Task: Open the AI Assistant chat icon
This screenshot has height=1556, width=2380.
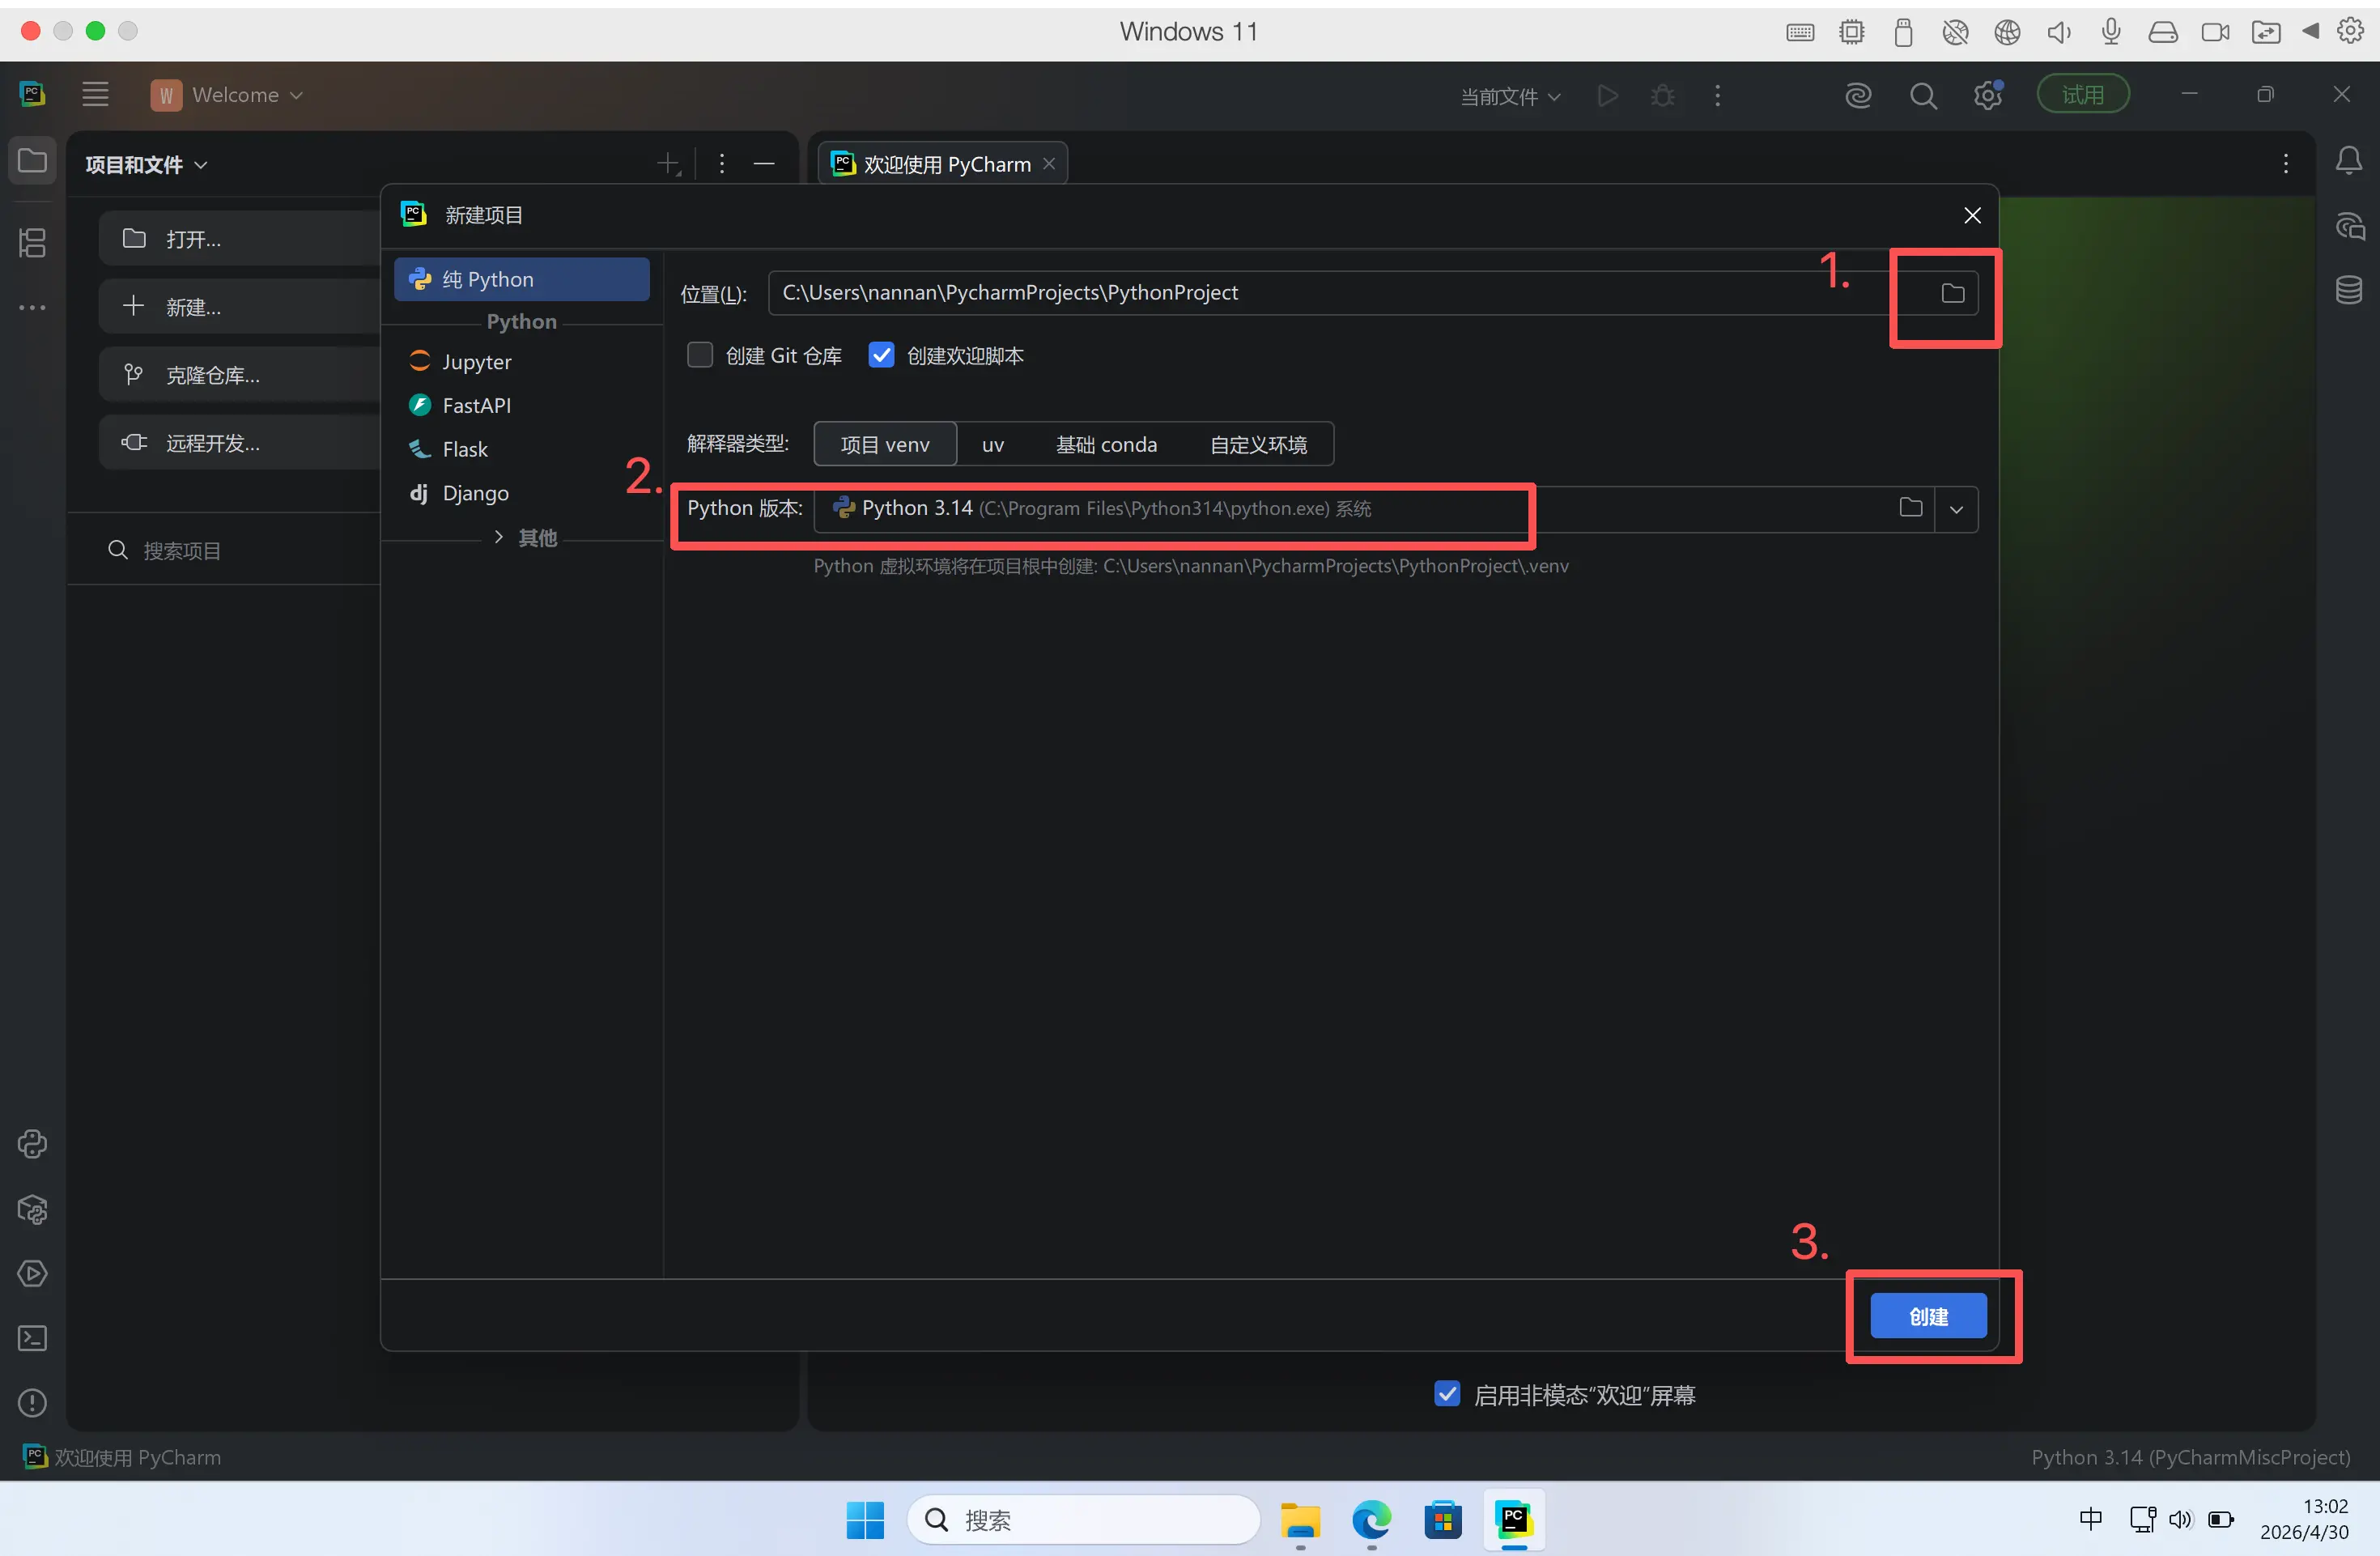Action: (x=2349, y=226)
